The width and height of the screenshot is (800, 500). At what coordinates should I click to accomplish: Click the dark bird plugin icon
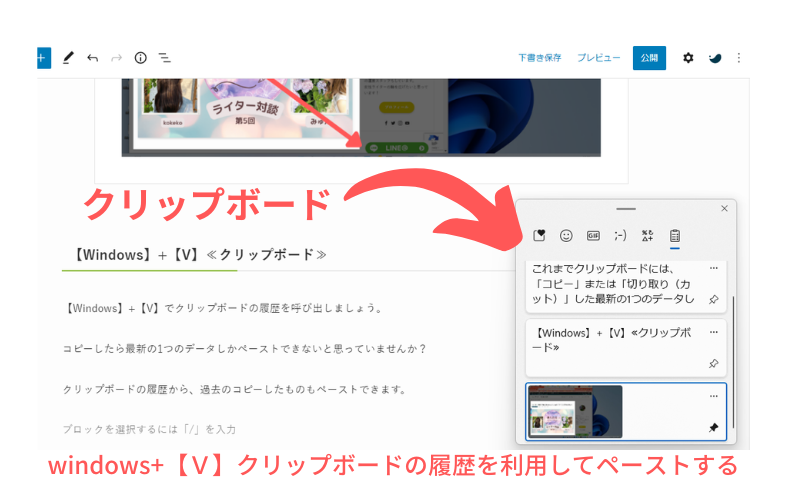pos(715,58)
